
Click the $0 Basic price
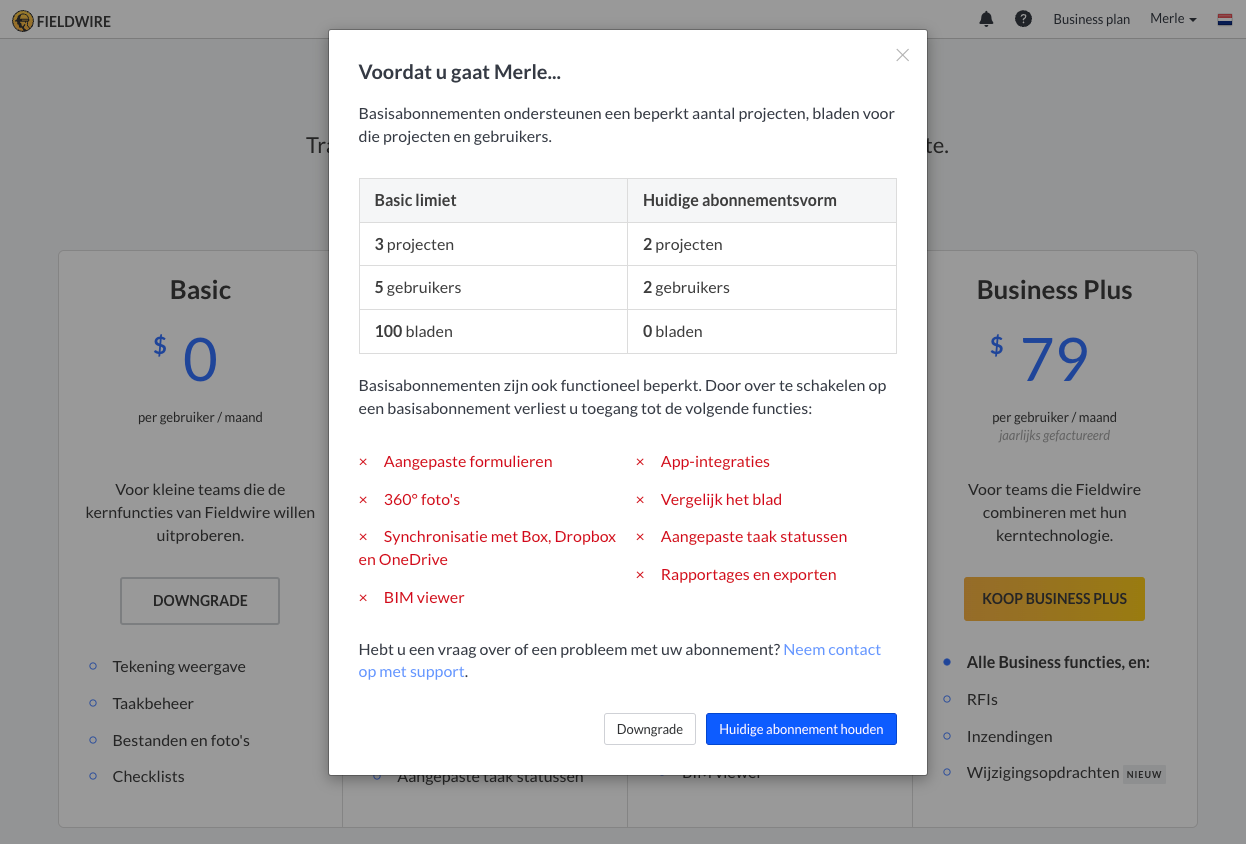click(x=186, y=360)
